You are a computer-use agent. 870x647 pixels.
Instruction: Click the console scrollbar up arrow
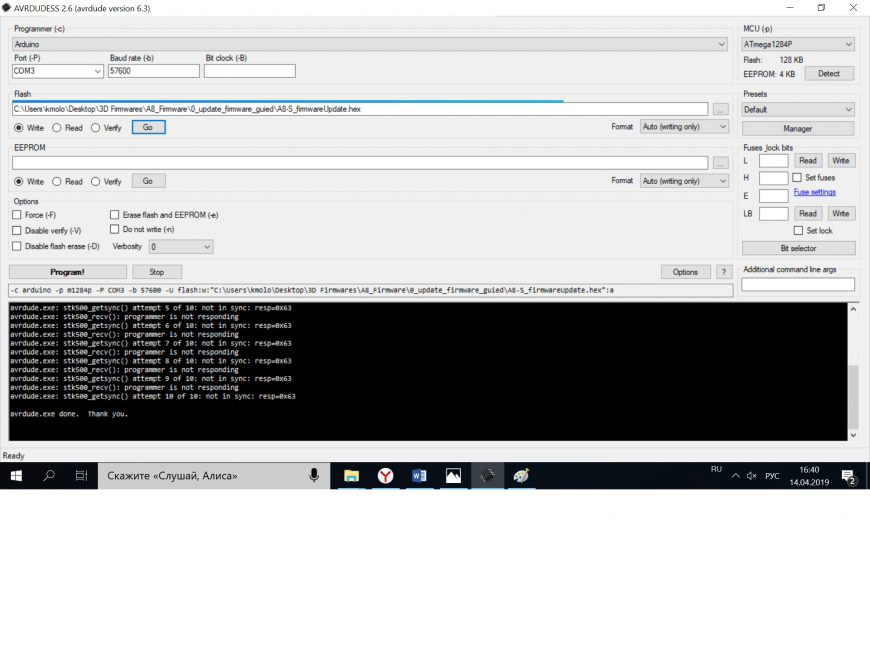point(853,309)
